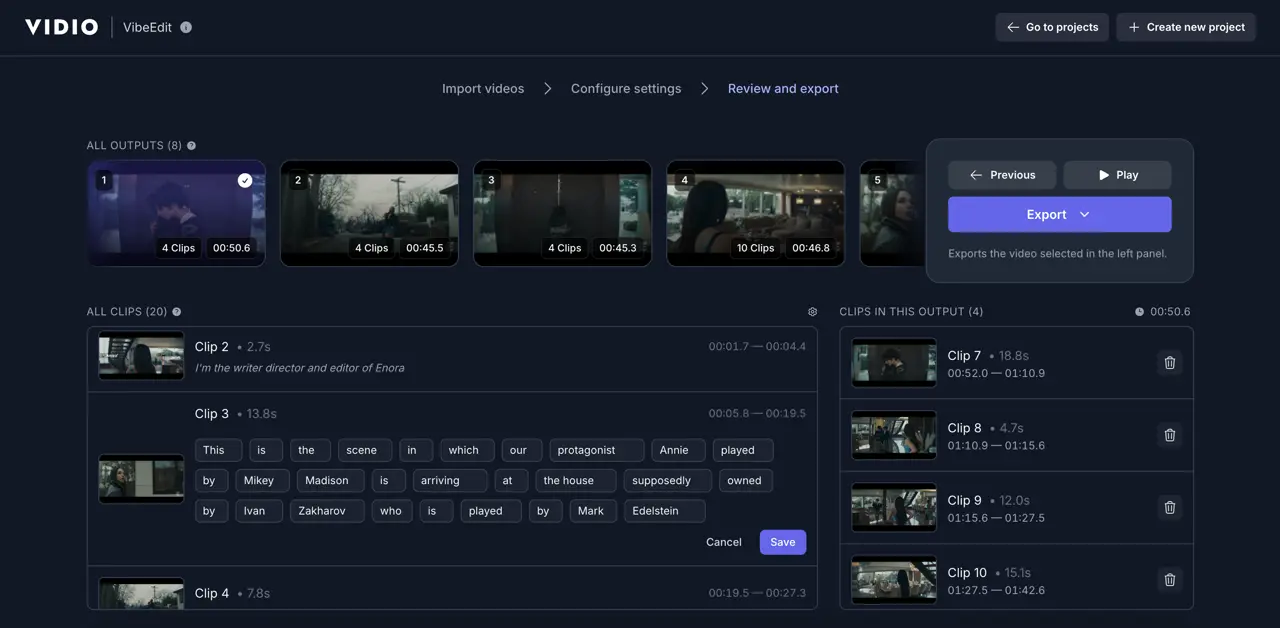Open the Clip 3 thumbnail
This screenshot has height=628, width=1280.
tap(141, 480)
